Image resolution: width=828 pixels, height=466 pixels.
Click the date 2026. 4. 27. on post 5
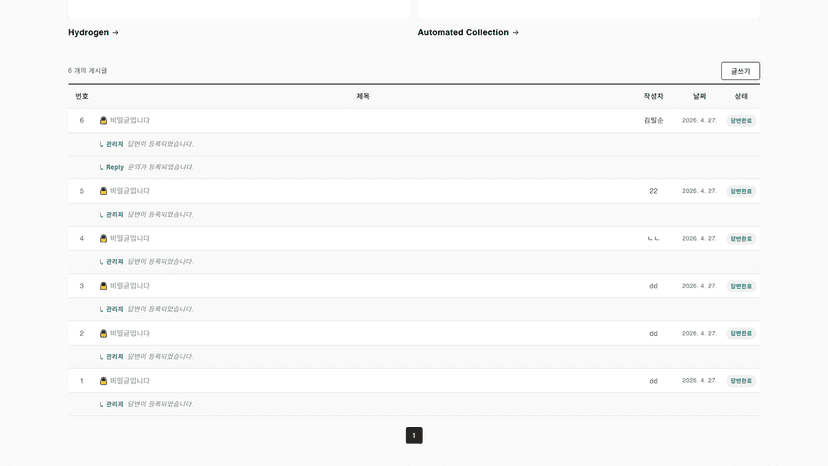[699, 191]
